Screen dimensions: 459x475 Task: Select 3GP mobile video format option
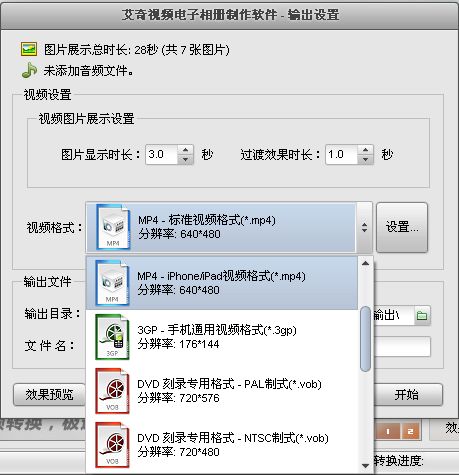coord(222,337)
